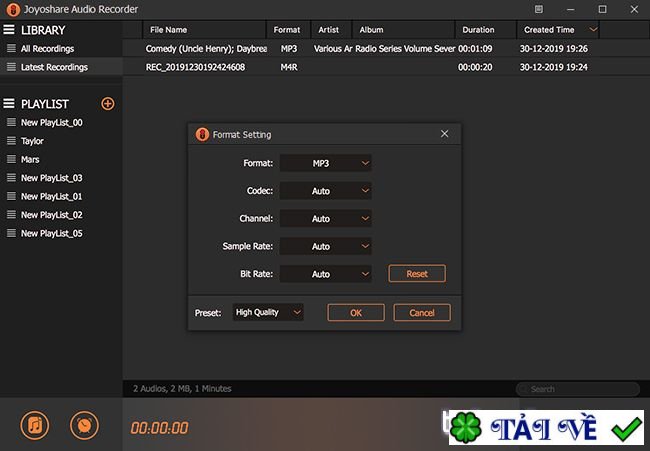Select Latest Recordings in library
Screen dimensions: 650x451
[54, 67]
